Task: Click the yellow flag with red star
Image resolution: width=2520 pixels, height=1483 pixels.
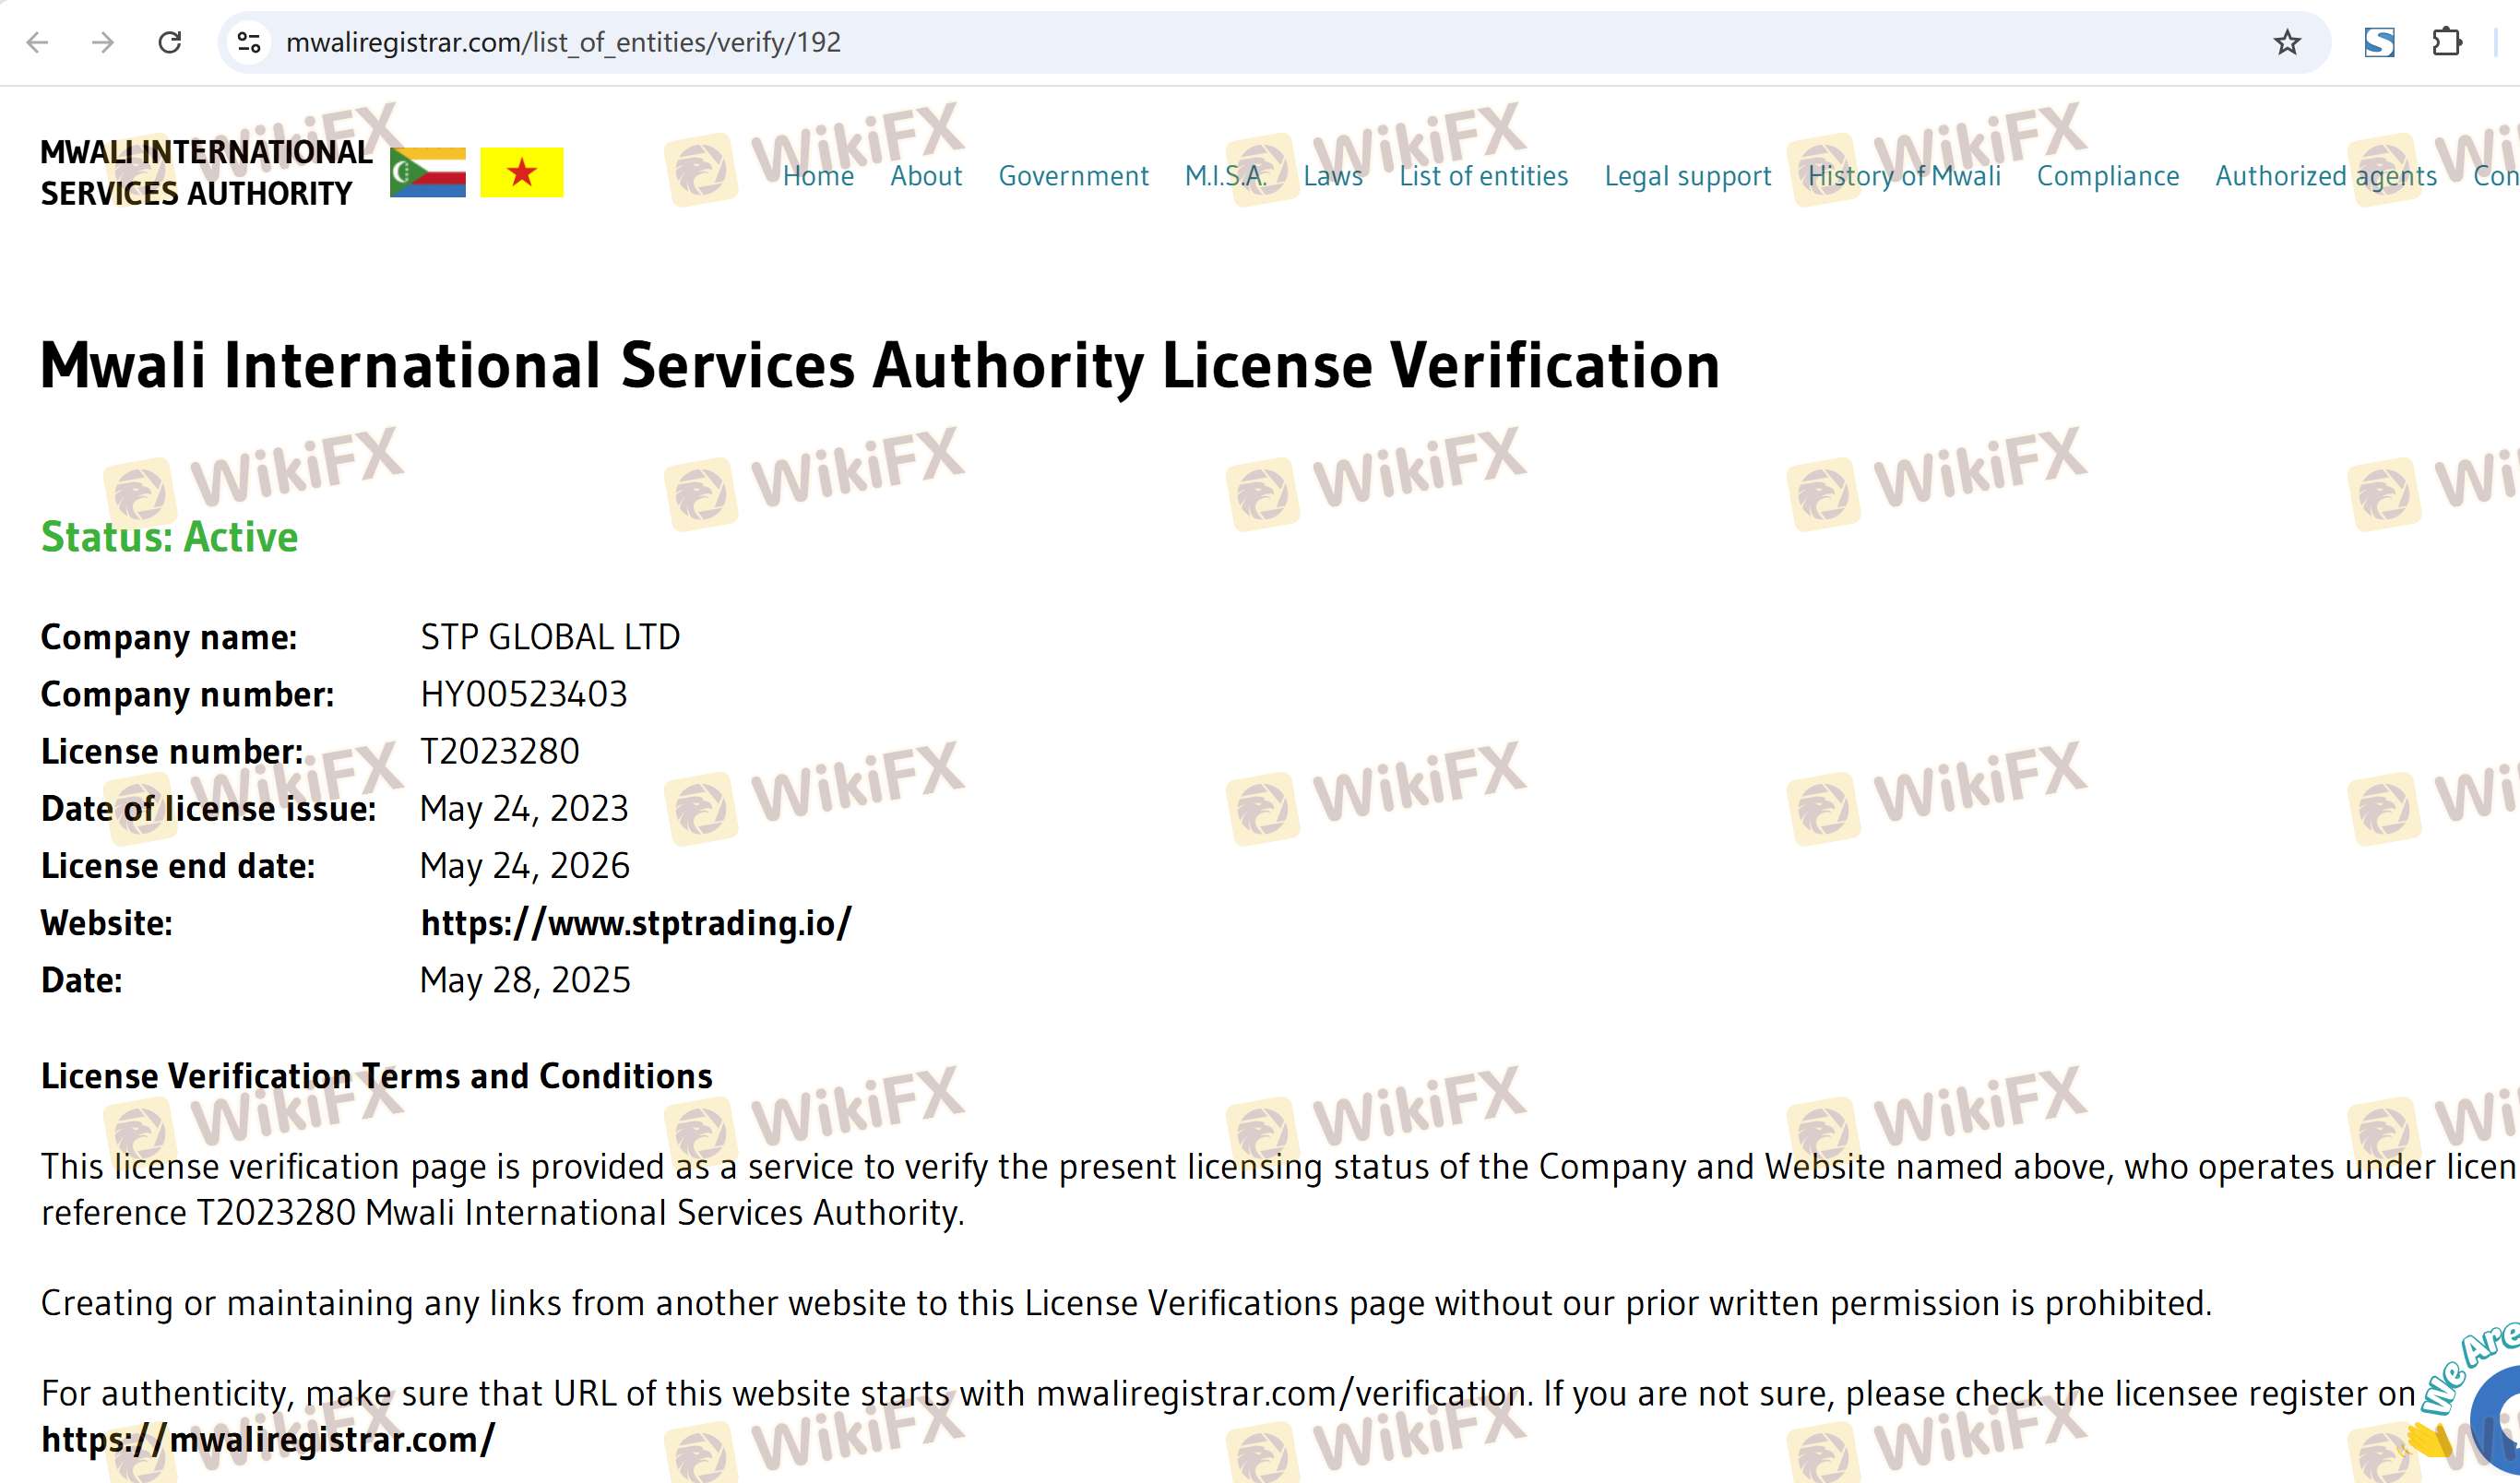Action: click(x=521, y=173)
